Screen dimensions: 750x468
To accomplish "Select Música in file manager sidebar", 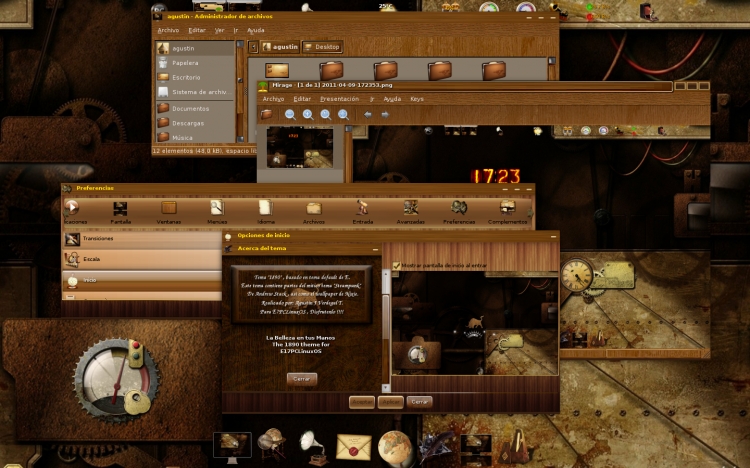I will (195, 137).
